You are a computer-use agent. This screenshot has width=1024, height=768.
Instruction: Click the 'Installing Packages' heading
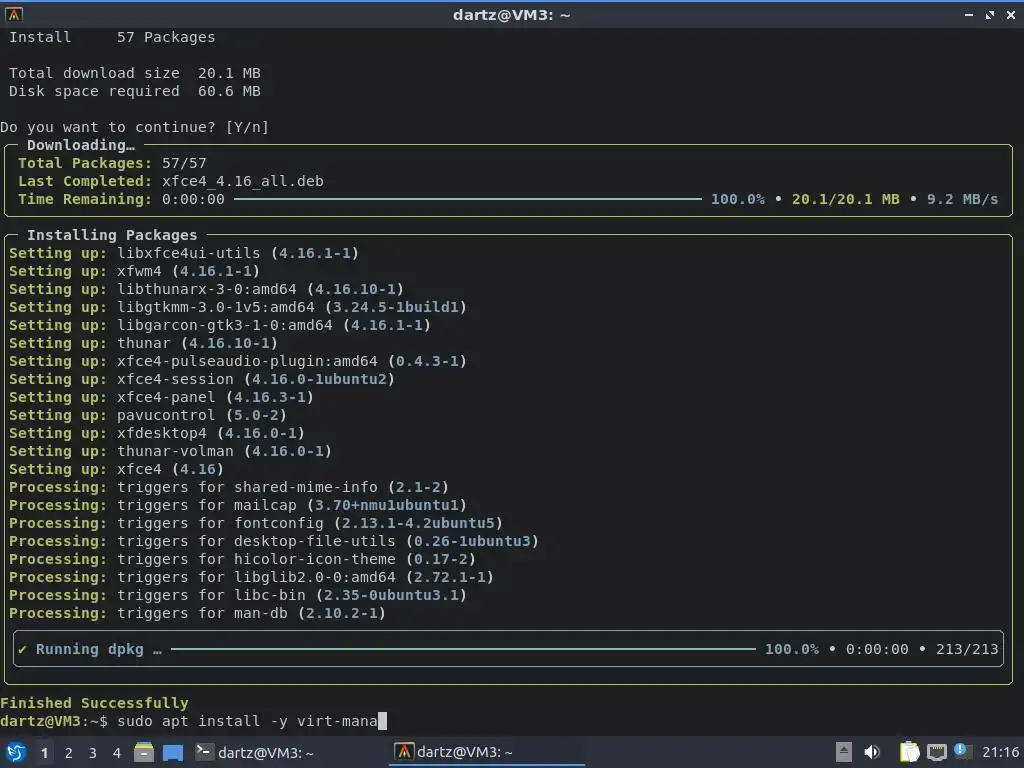[112, 235]
